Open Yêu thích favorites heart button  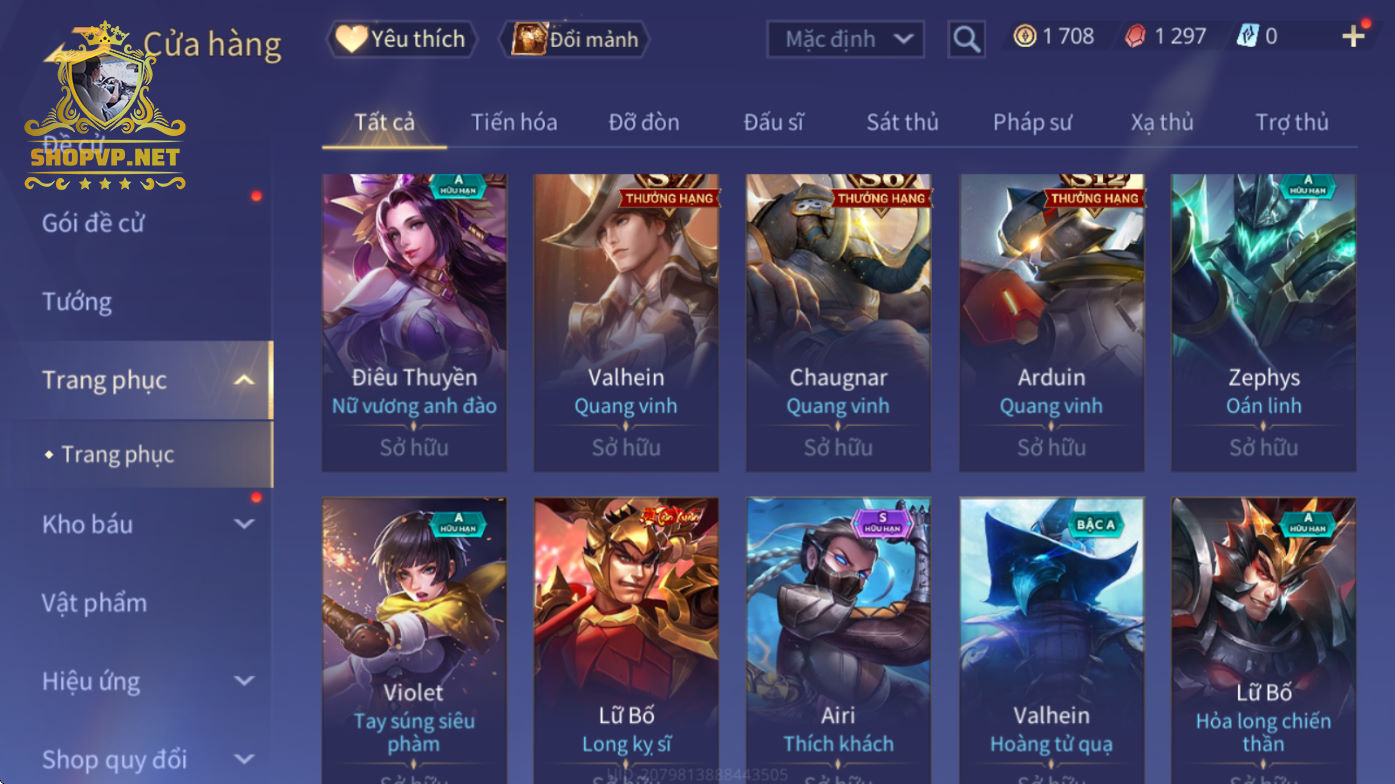click(x=401, y=40)
